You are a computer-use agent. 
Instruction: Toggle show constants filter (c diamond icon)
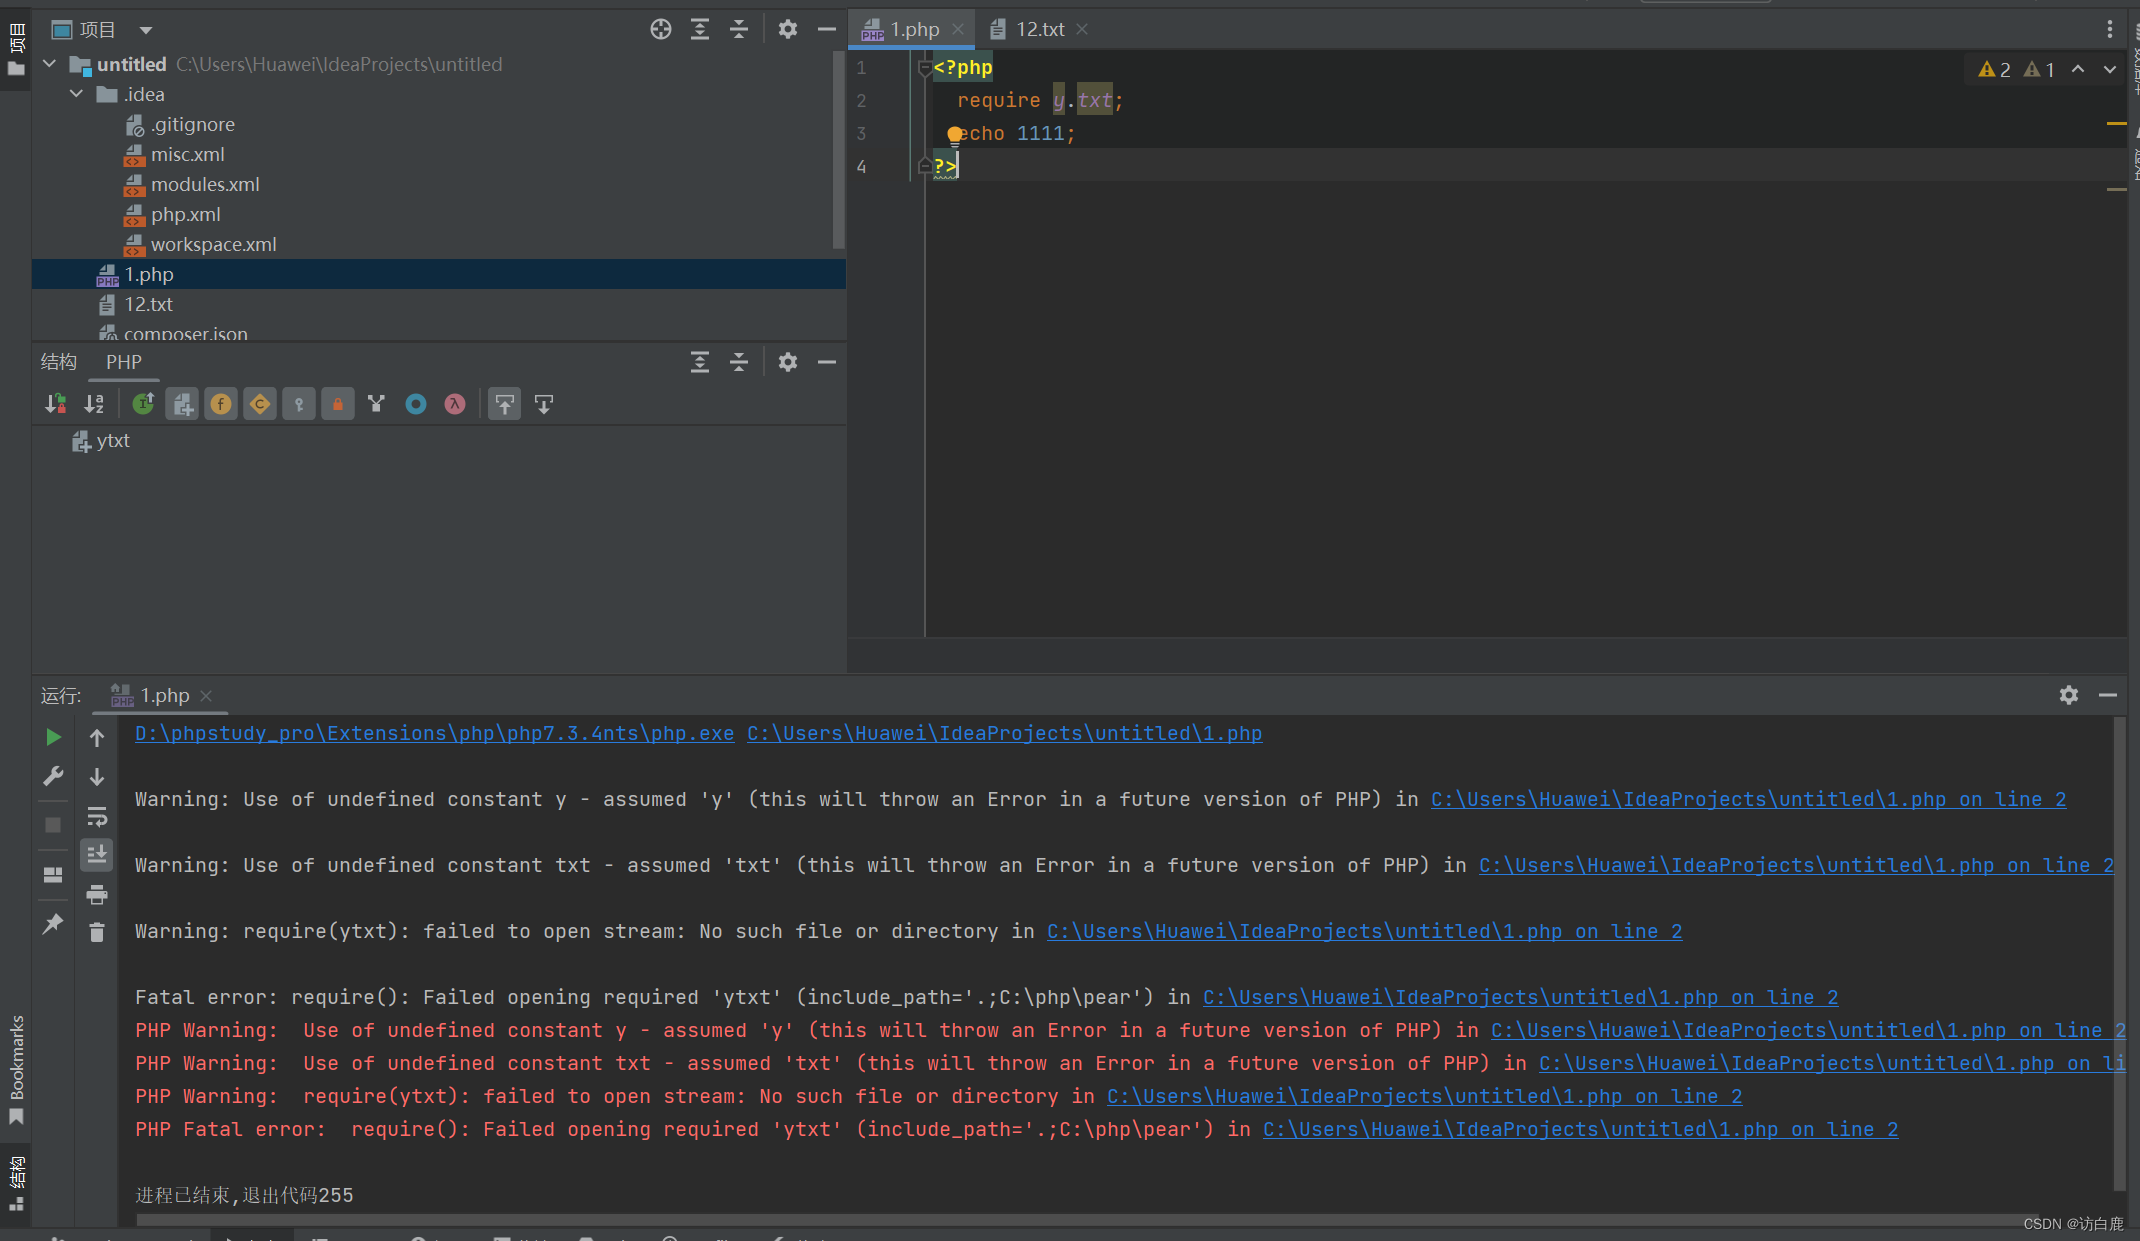point(260,404)
